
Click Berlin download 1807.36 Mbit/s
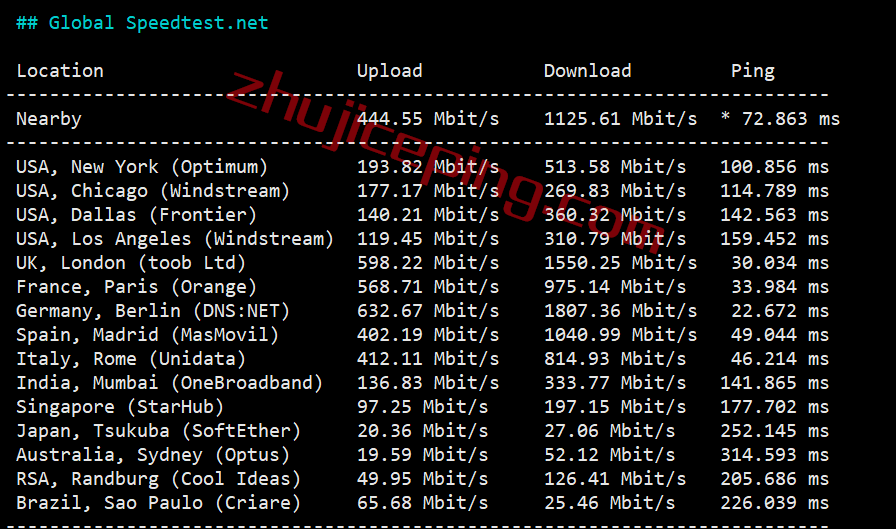pyautogui.click(x=621, y=311)
